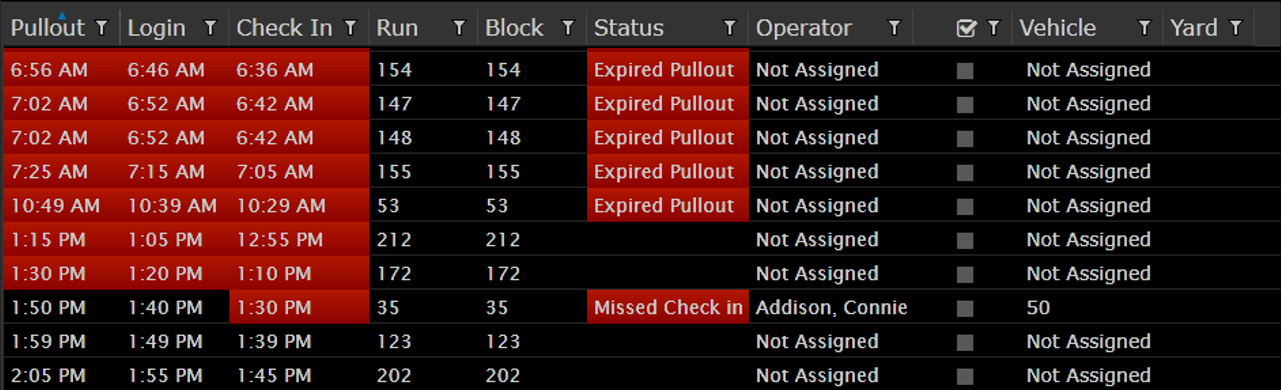1281x390 pixels.
Task: Open the Vehicle column filter icon
Action: (x=1144, y=29)
